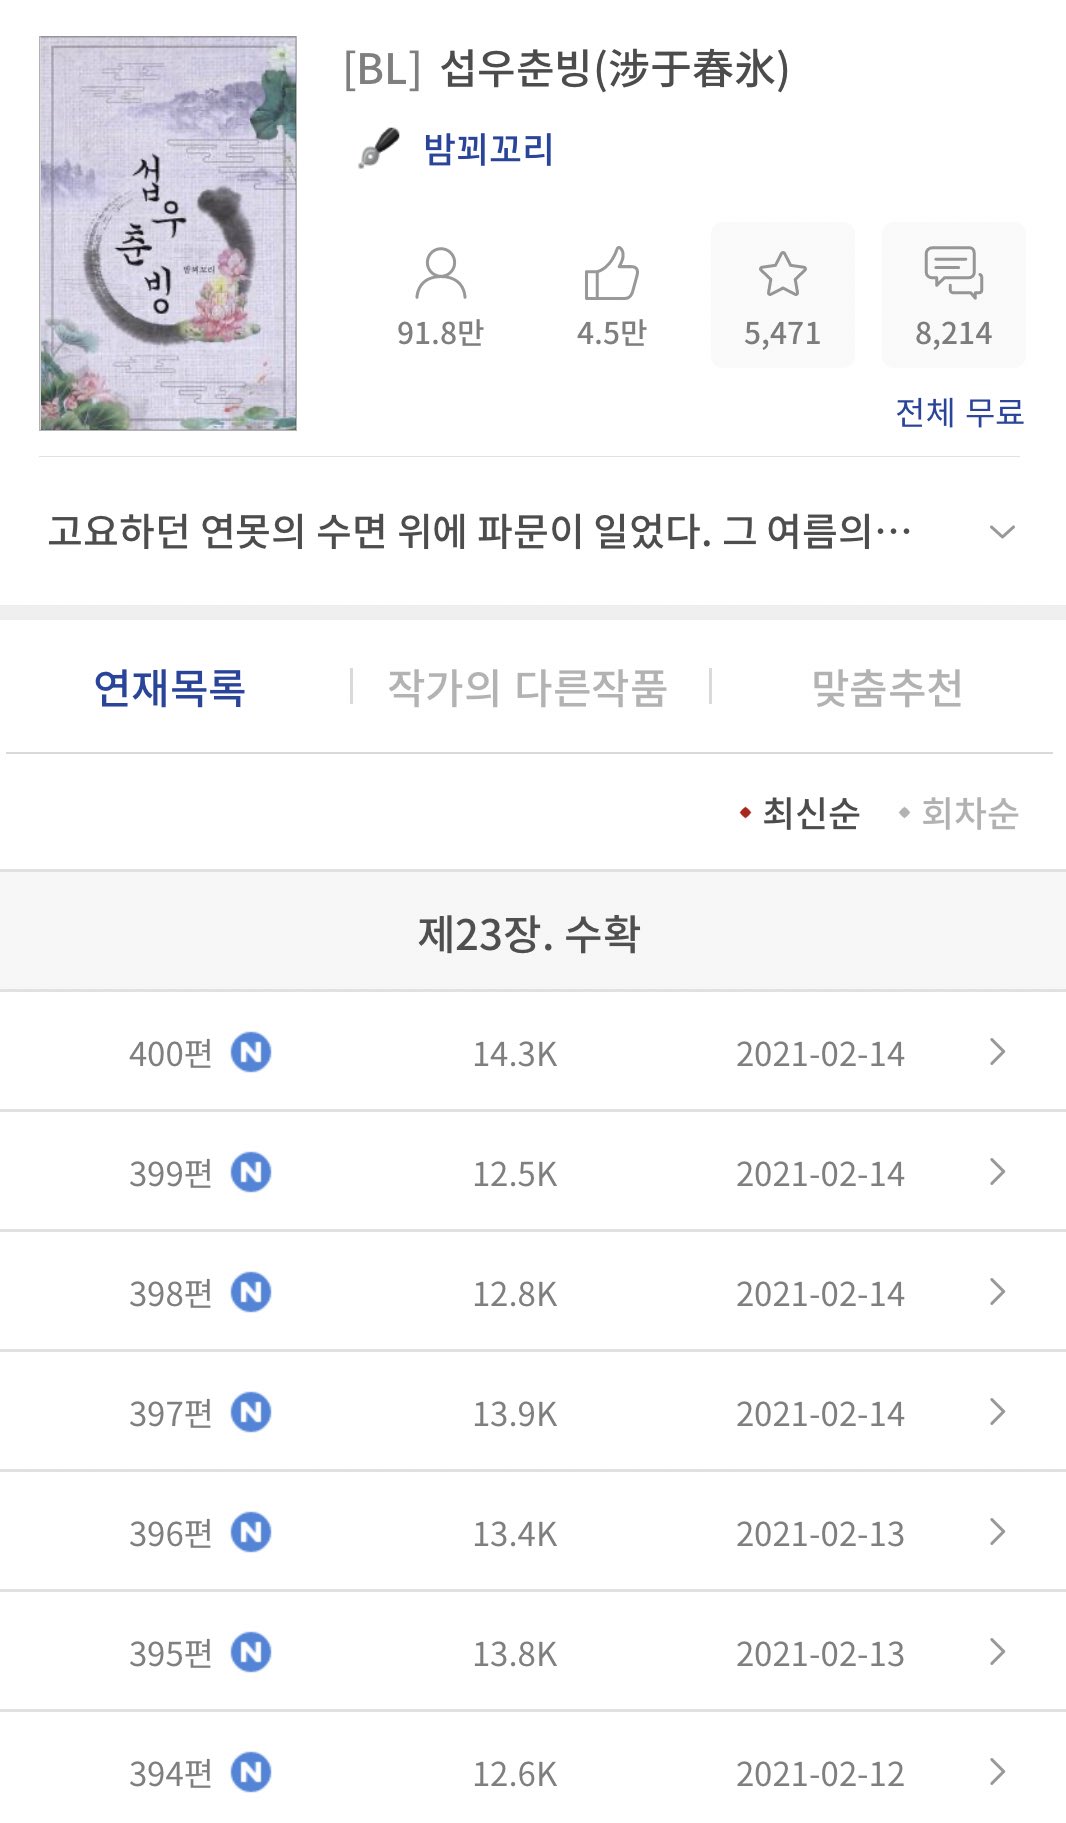The width and height of the screenshot is (1066, 1823).
Task: Switch to the 맞춤추천 tab
Action: pos(887,687)
